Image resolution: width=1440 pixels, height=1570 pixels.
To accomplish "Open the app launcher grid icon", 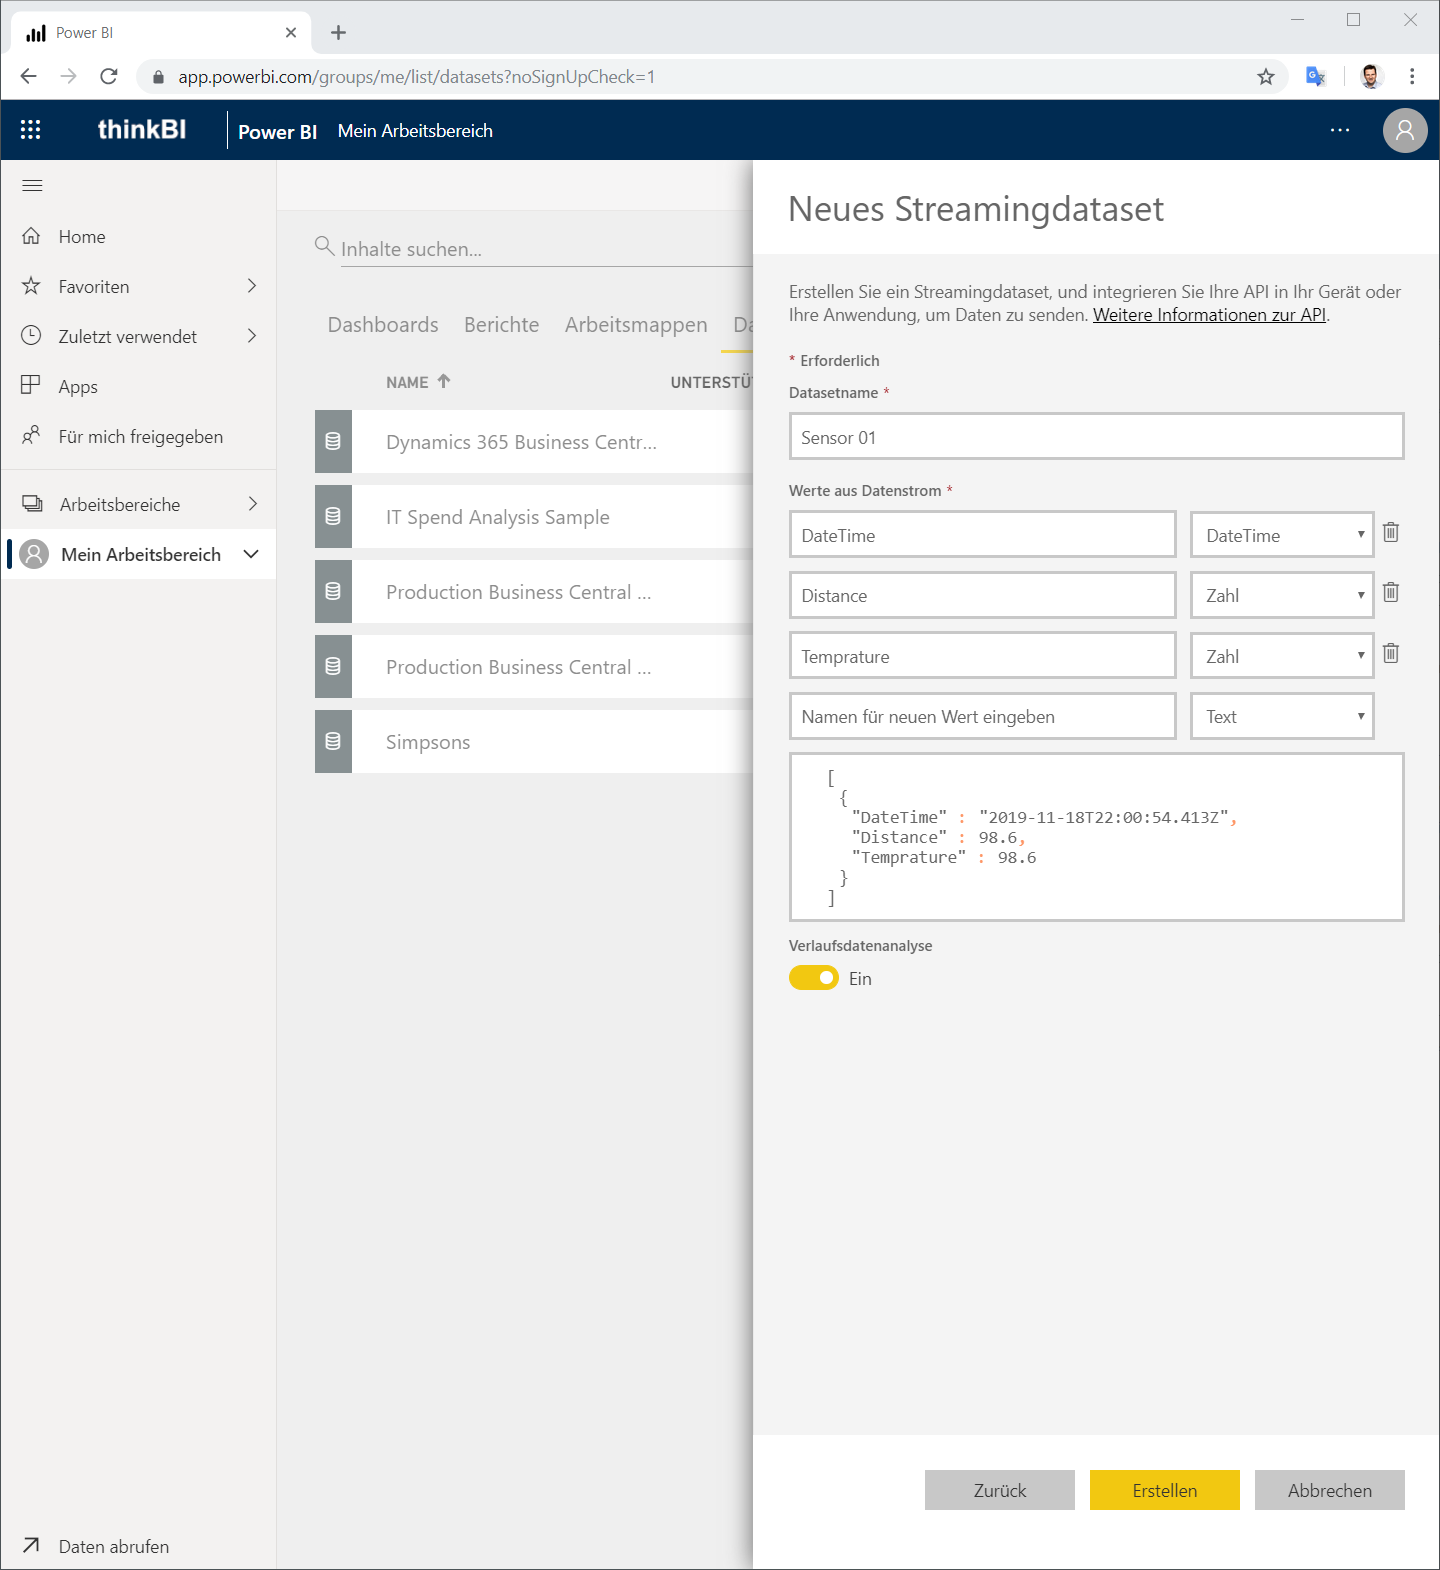I will (31, 130).
